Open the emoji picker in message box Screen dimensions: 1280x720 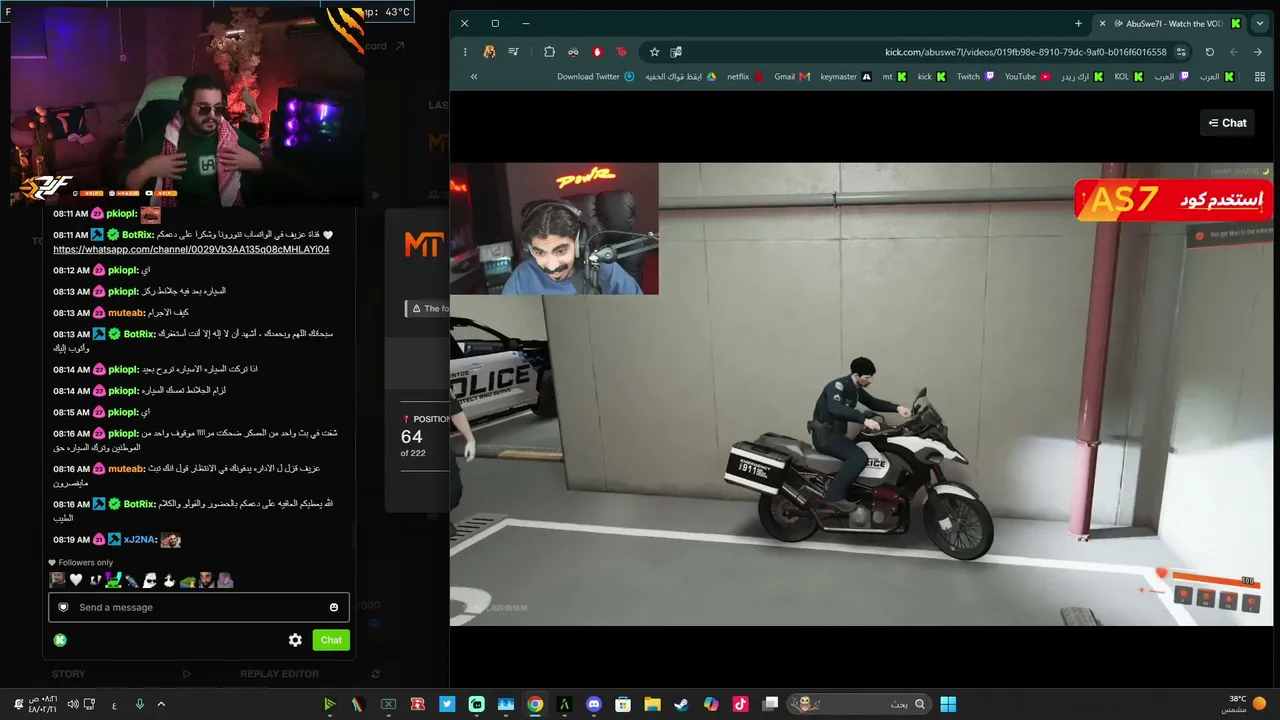coord(334,607)
